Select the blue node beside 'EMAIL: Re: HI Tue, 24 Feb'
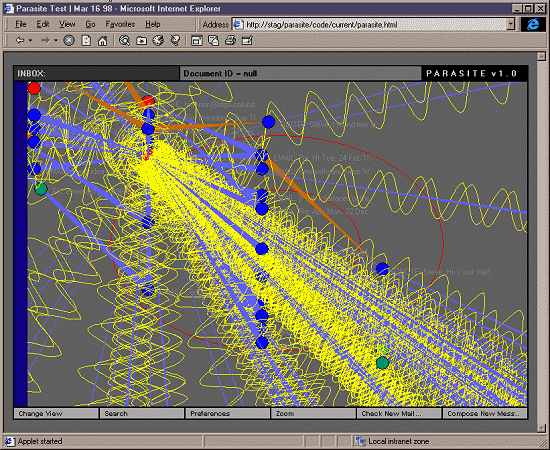This screenshot has width=550, height=450. pos(262,156)
